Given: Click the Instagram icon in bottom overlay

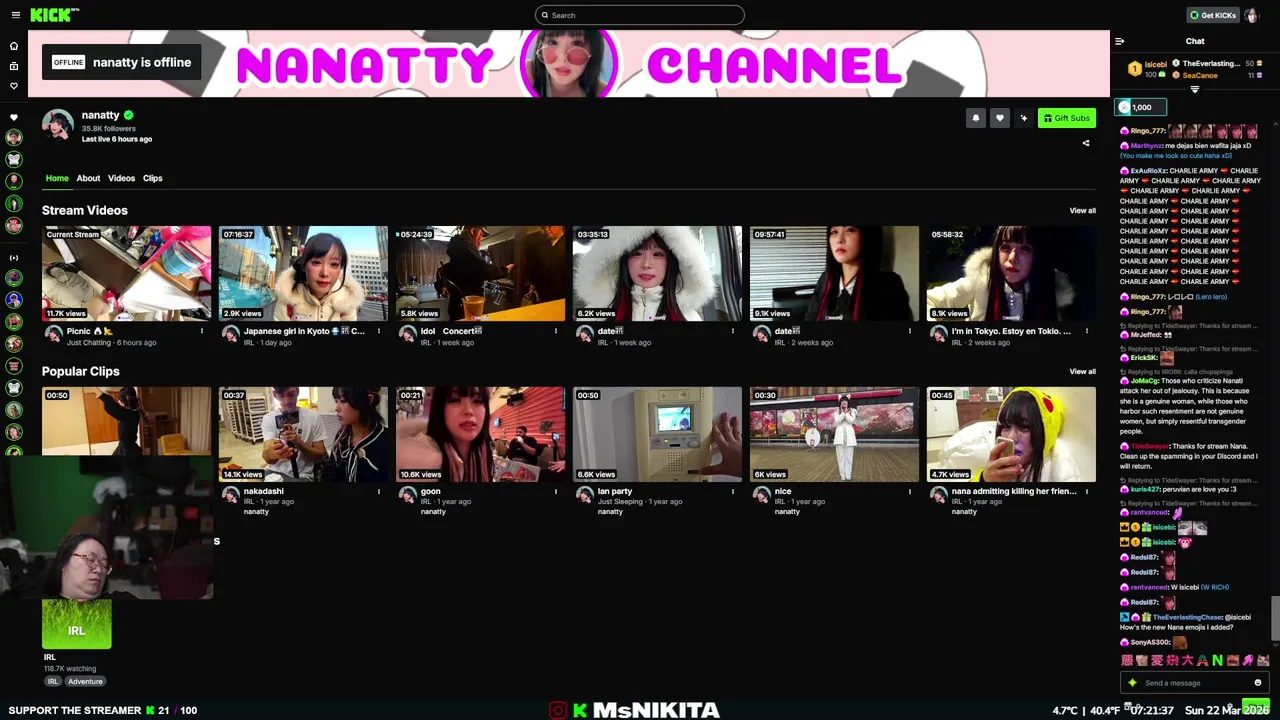Looking at the screenshot, I should pyautogui.click(x=558, y=710).
